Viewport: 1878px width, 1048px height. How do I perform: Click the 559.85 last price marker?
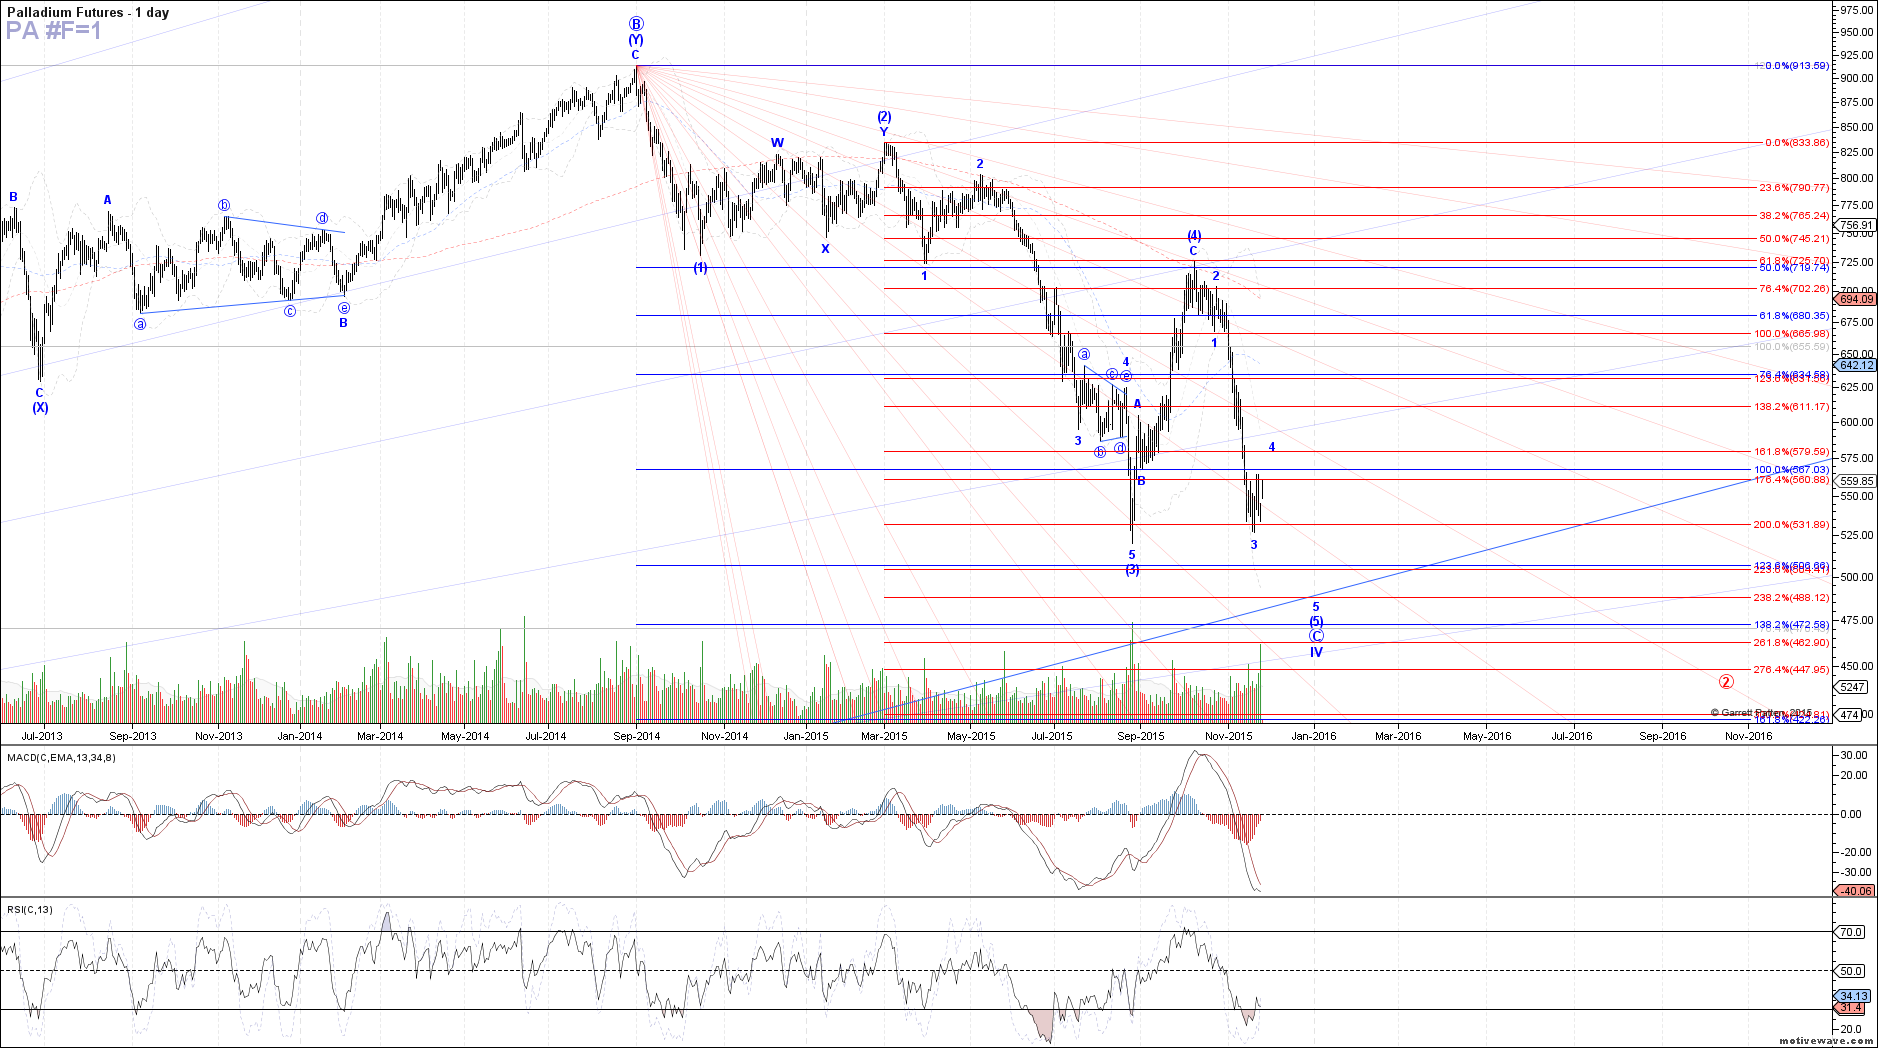coord(1855,481)
